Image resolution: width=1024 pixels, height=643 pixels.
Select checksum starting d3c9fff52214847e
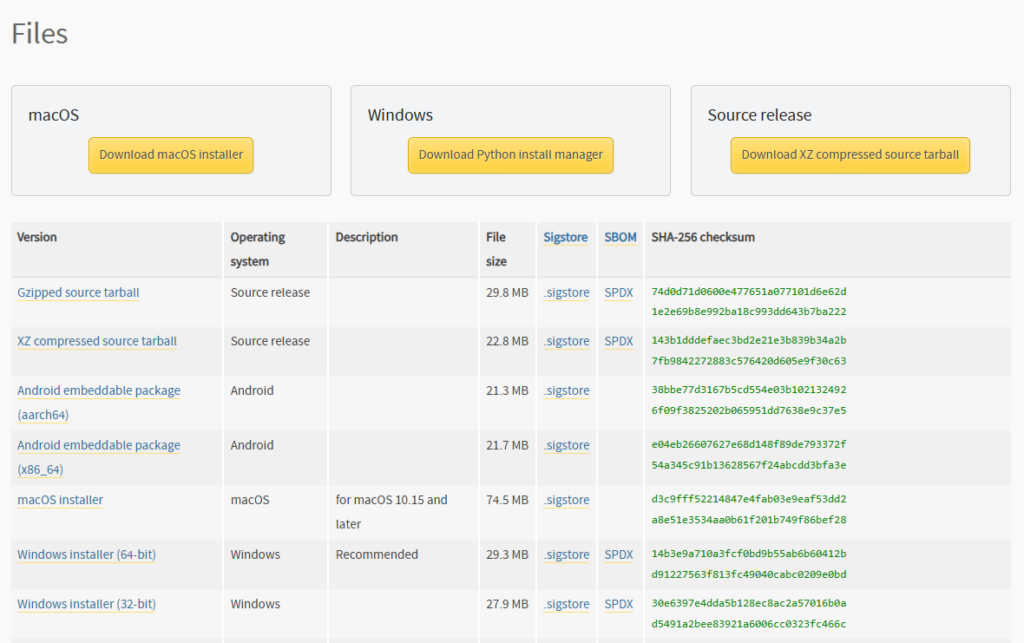pyautogui.click(x=748, y=510)
